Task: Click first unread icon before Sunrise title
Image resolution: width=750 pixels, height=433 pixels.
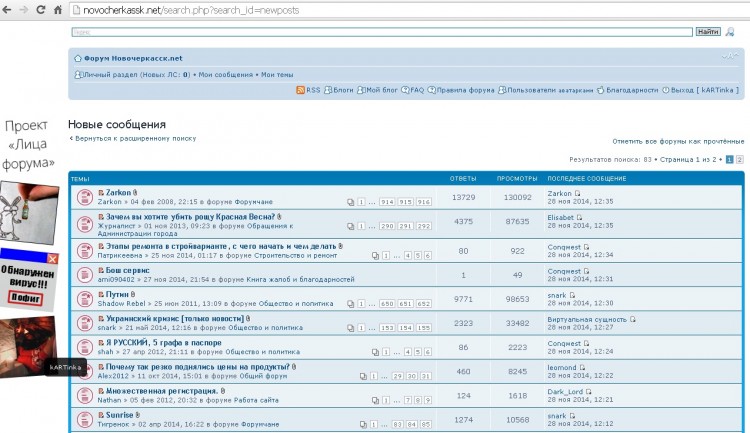Action: click(x=101, y=415)
